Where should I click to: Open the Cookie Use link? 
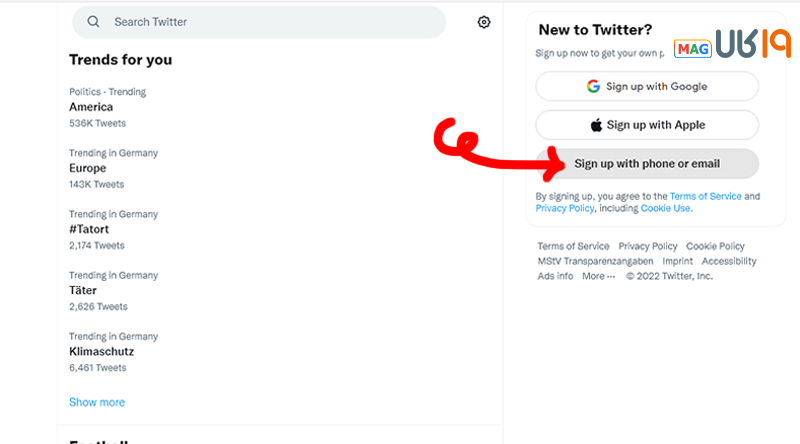666,208
